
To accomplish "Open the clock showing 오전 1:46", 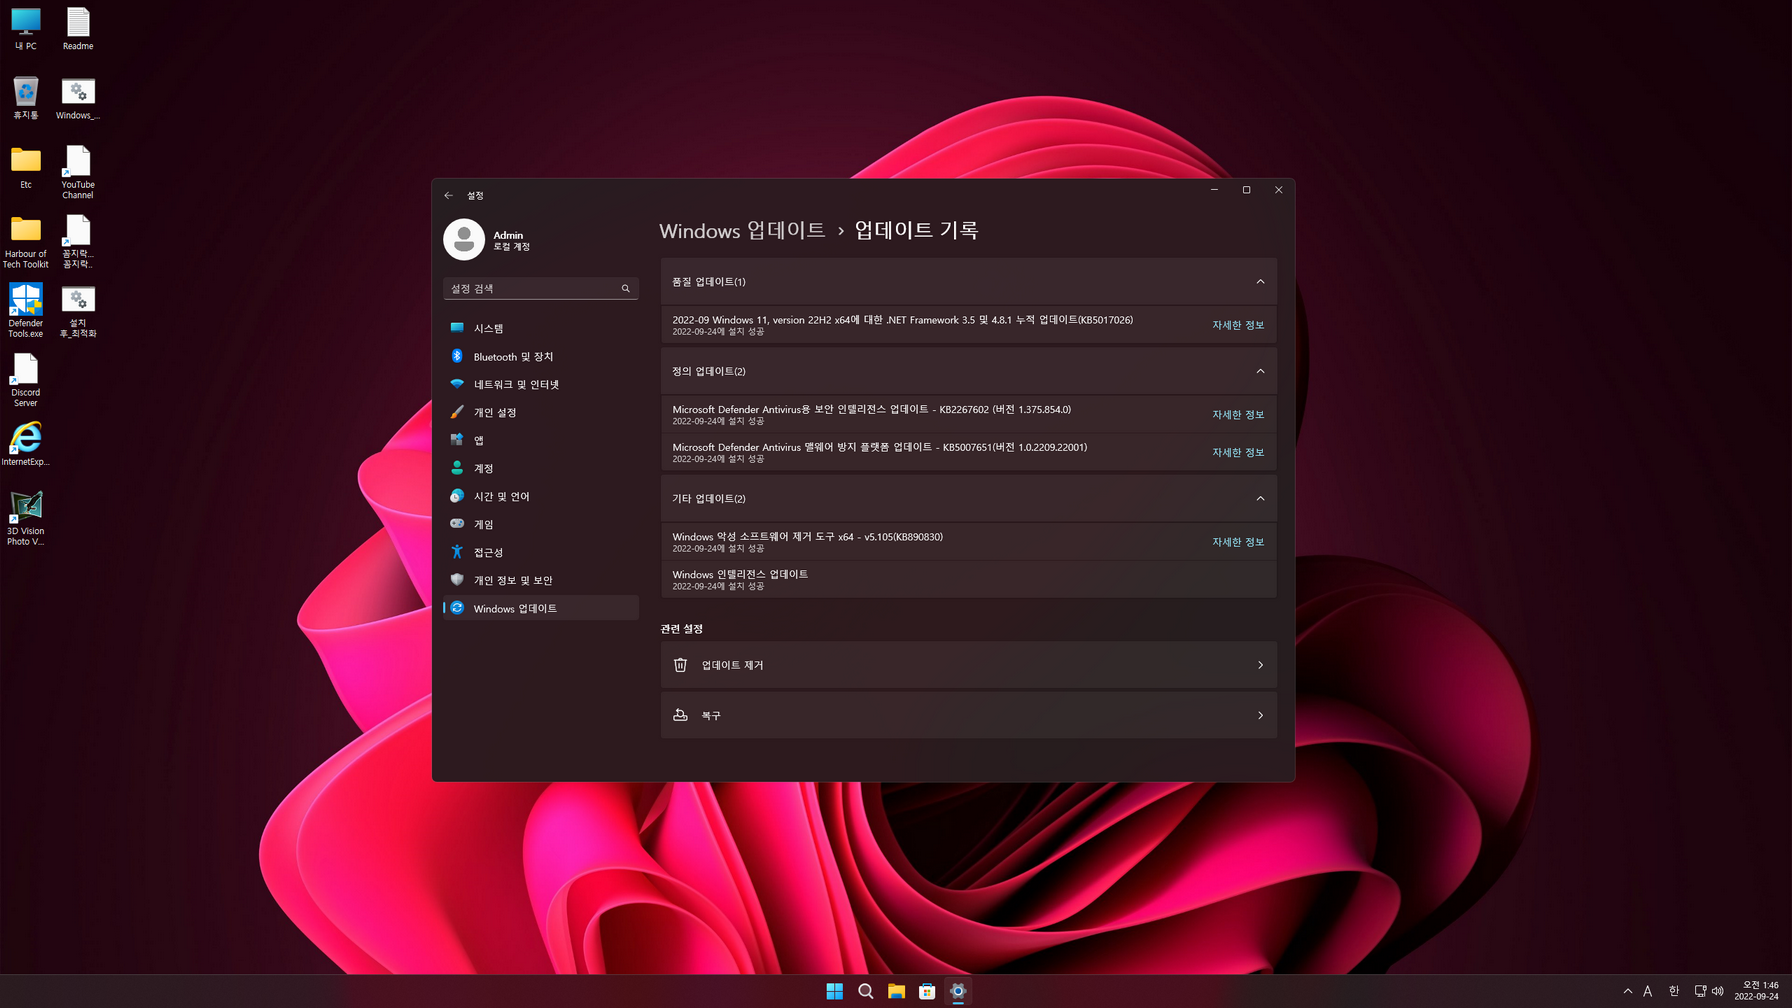I will [1756, 991].
